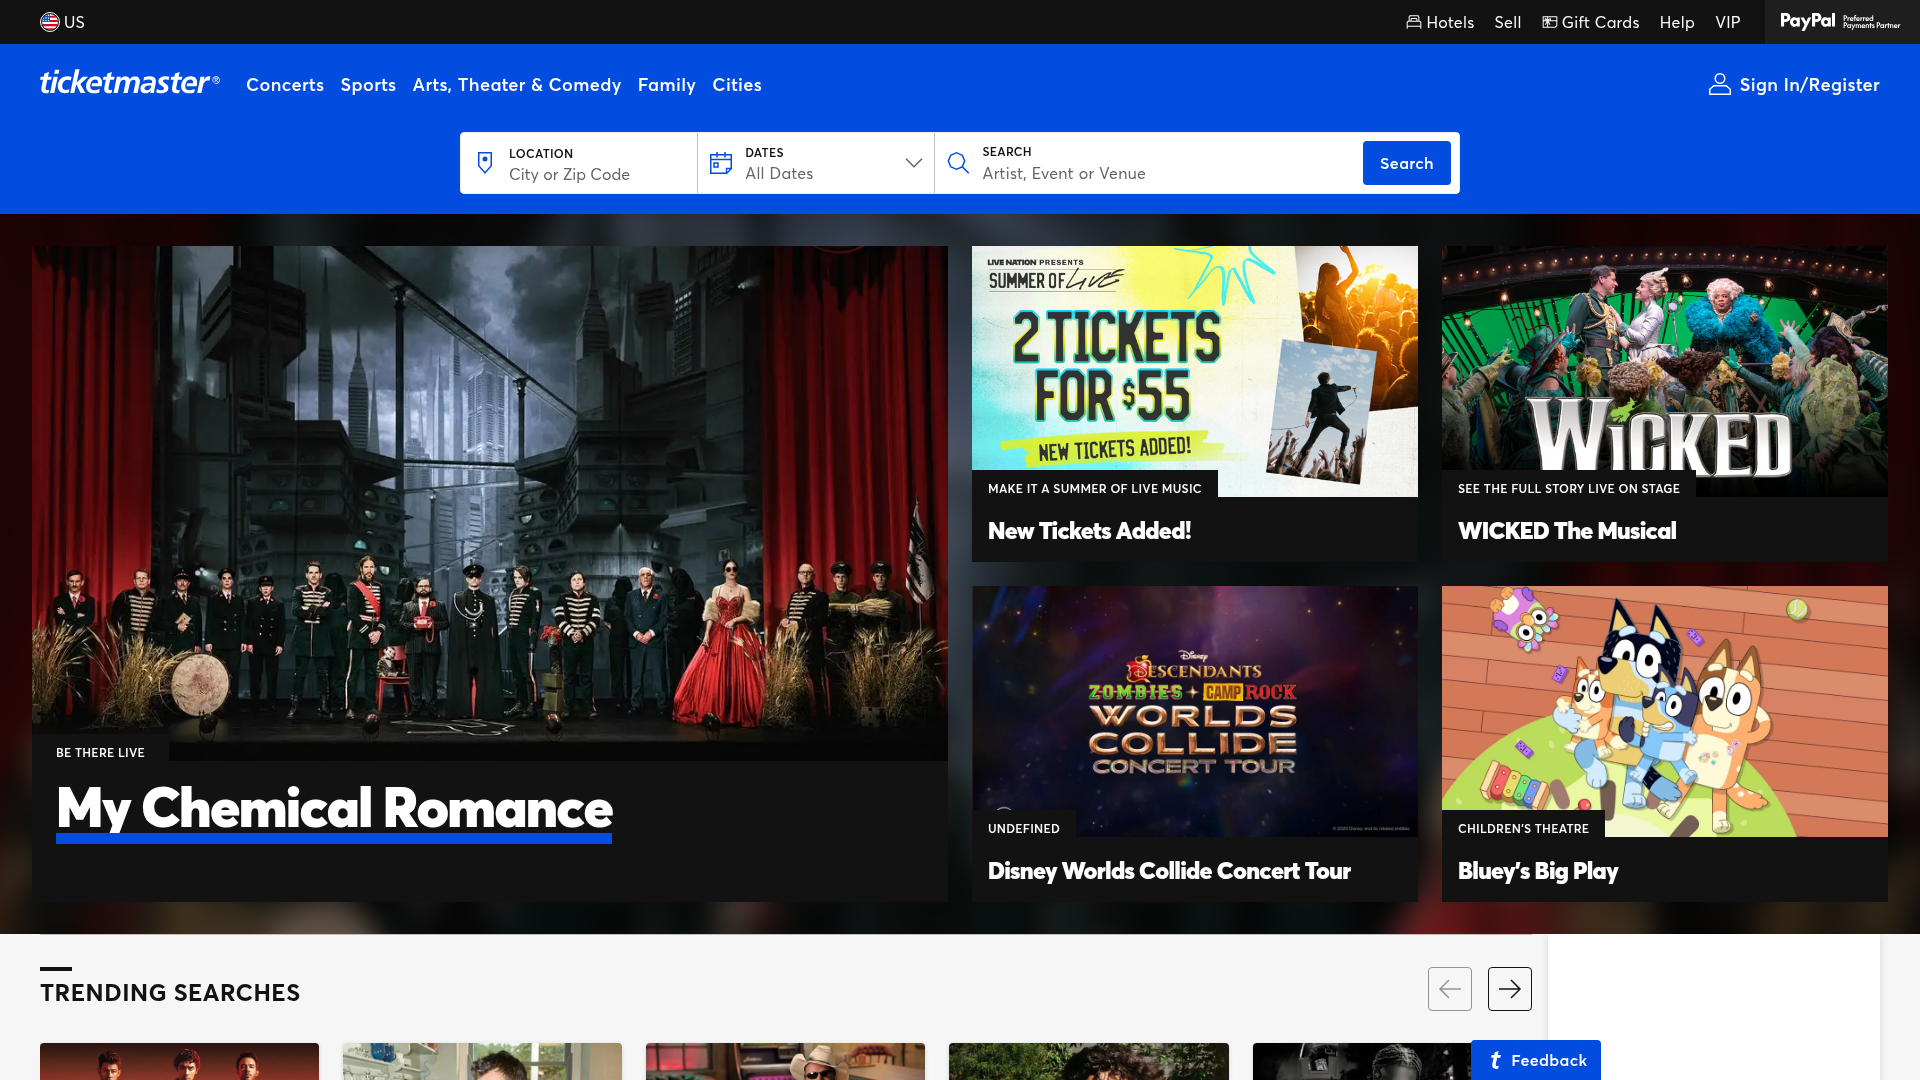Click 'SEE THE FULL STORY LIVE ON STAGE' label
The width and height of the screenshot is (1920, 1080).
(1569, 489)
